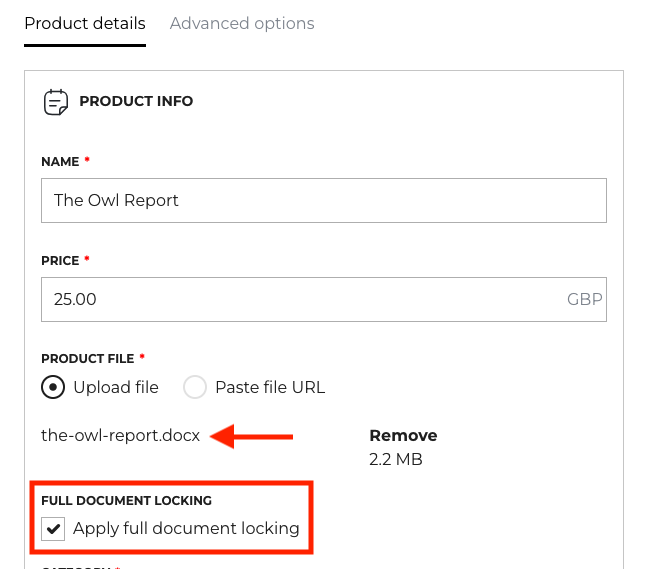Open the Advanced options tab

tap(242, 23)
